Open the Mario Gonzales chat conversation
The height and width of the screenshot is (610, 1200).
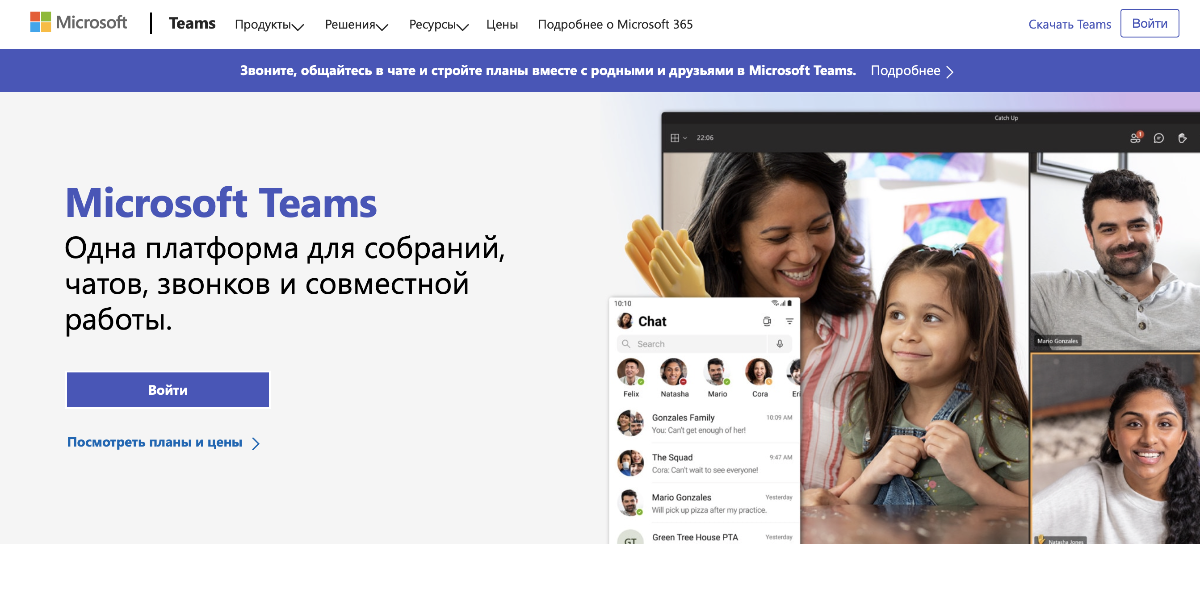tap(705, 503)
